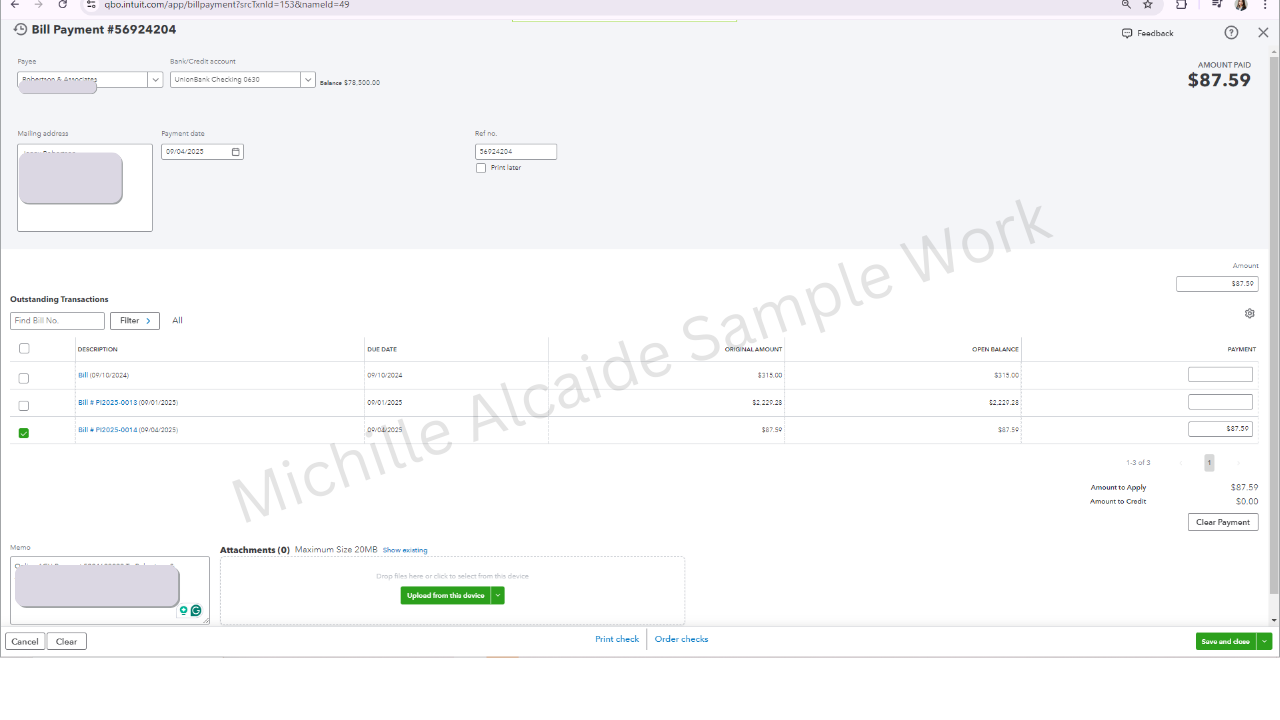Screen dimensions: 1280x720
Task: Open the payment date calendar picker
Action: [236, 152]
